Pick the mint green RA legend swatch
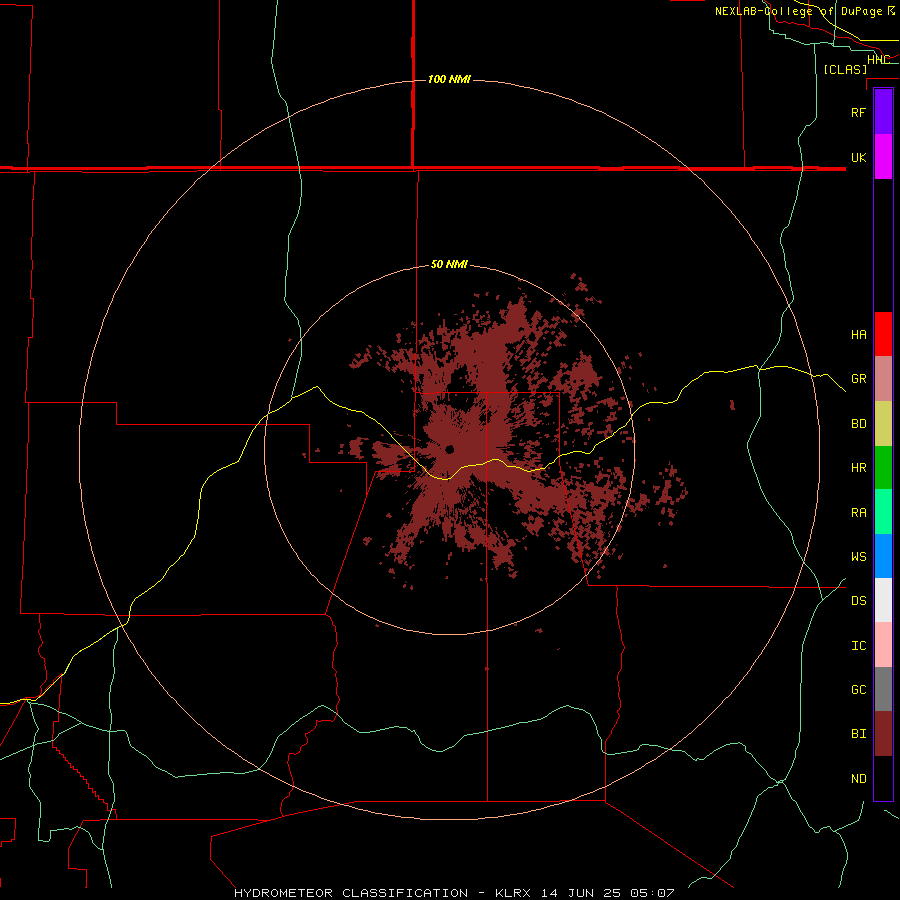Viewport: 900px width, 900px height. tap(883, 512)
